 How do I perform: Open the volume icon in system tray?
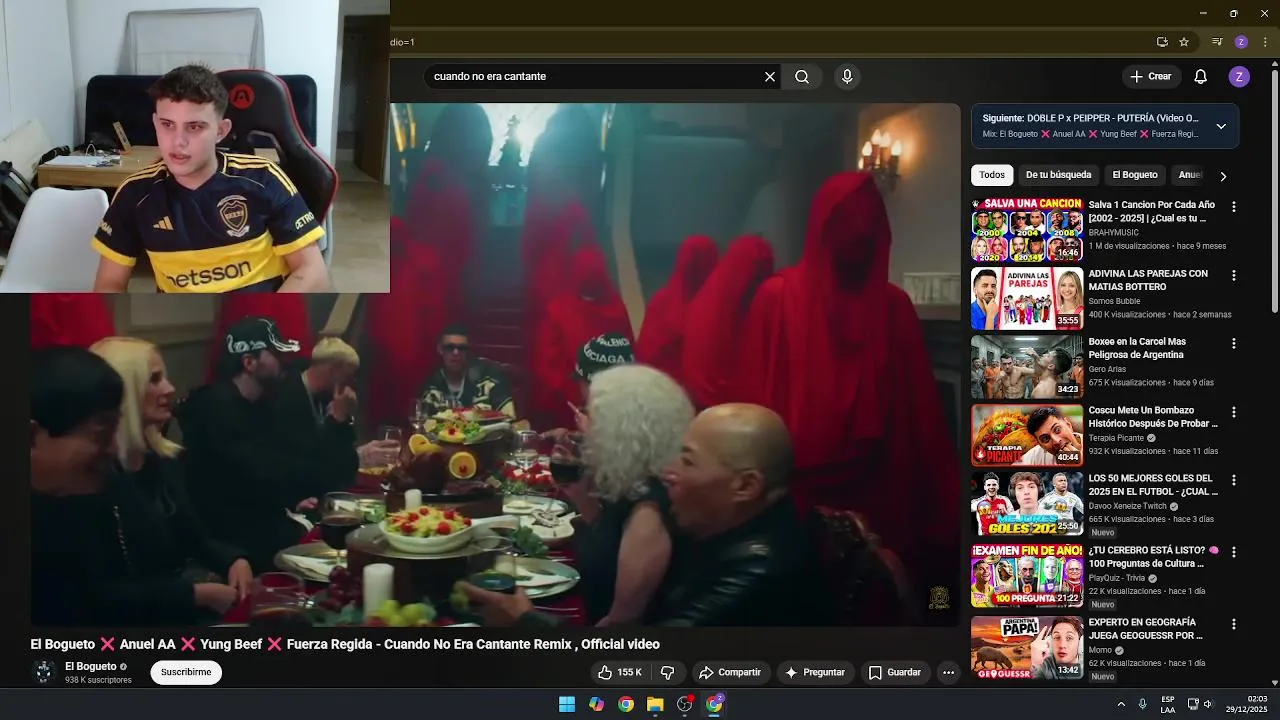click(x=1208, y=704)
